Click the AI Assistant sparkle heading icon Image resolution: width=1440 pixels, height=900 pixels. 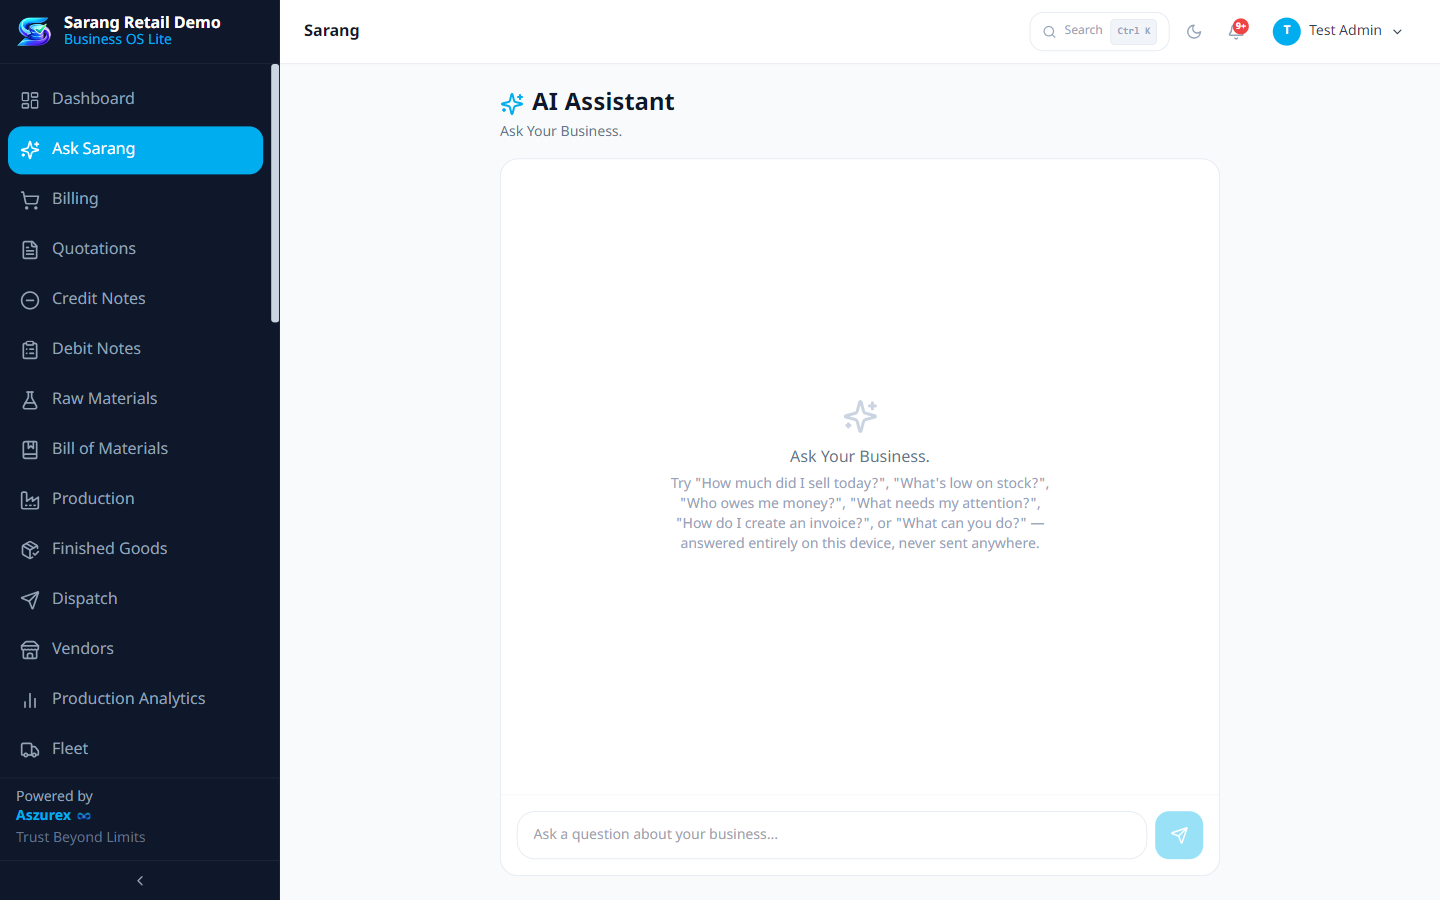pos(512,103)
